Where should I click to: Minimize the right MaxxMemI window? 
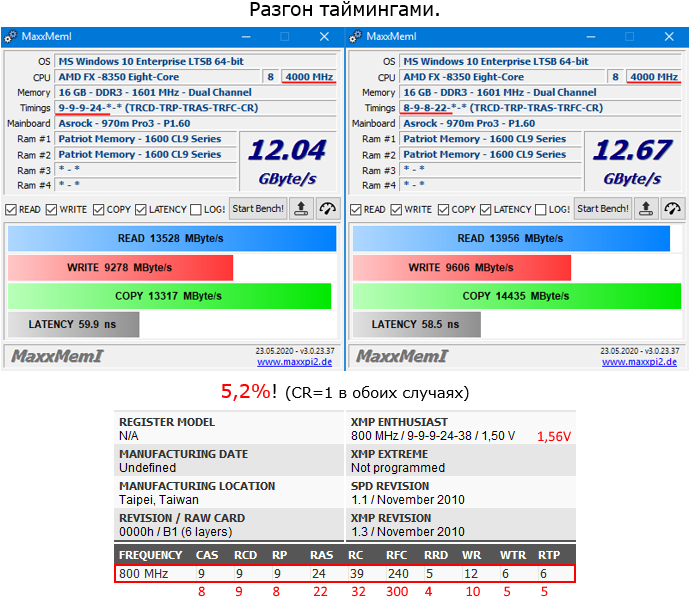(x=591, y=37)
